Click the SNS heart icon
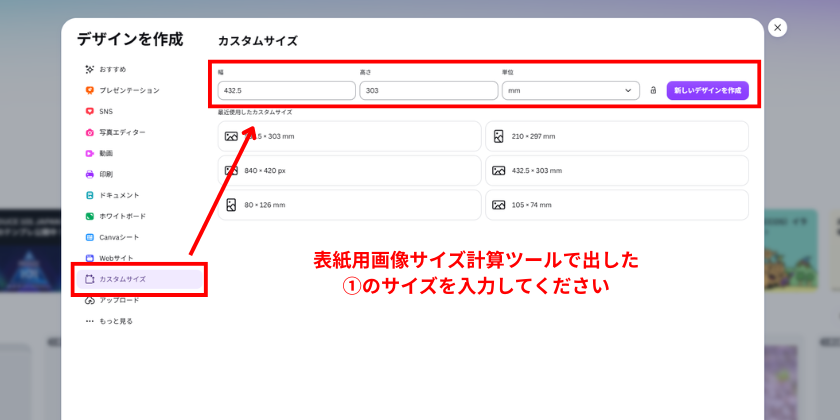The width and height of the screenshot is (840, 420). tap(89, 111)
